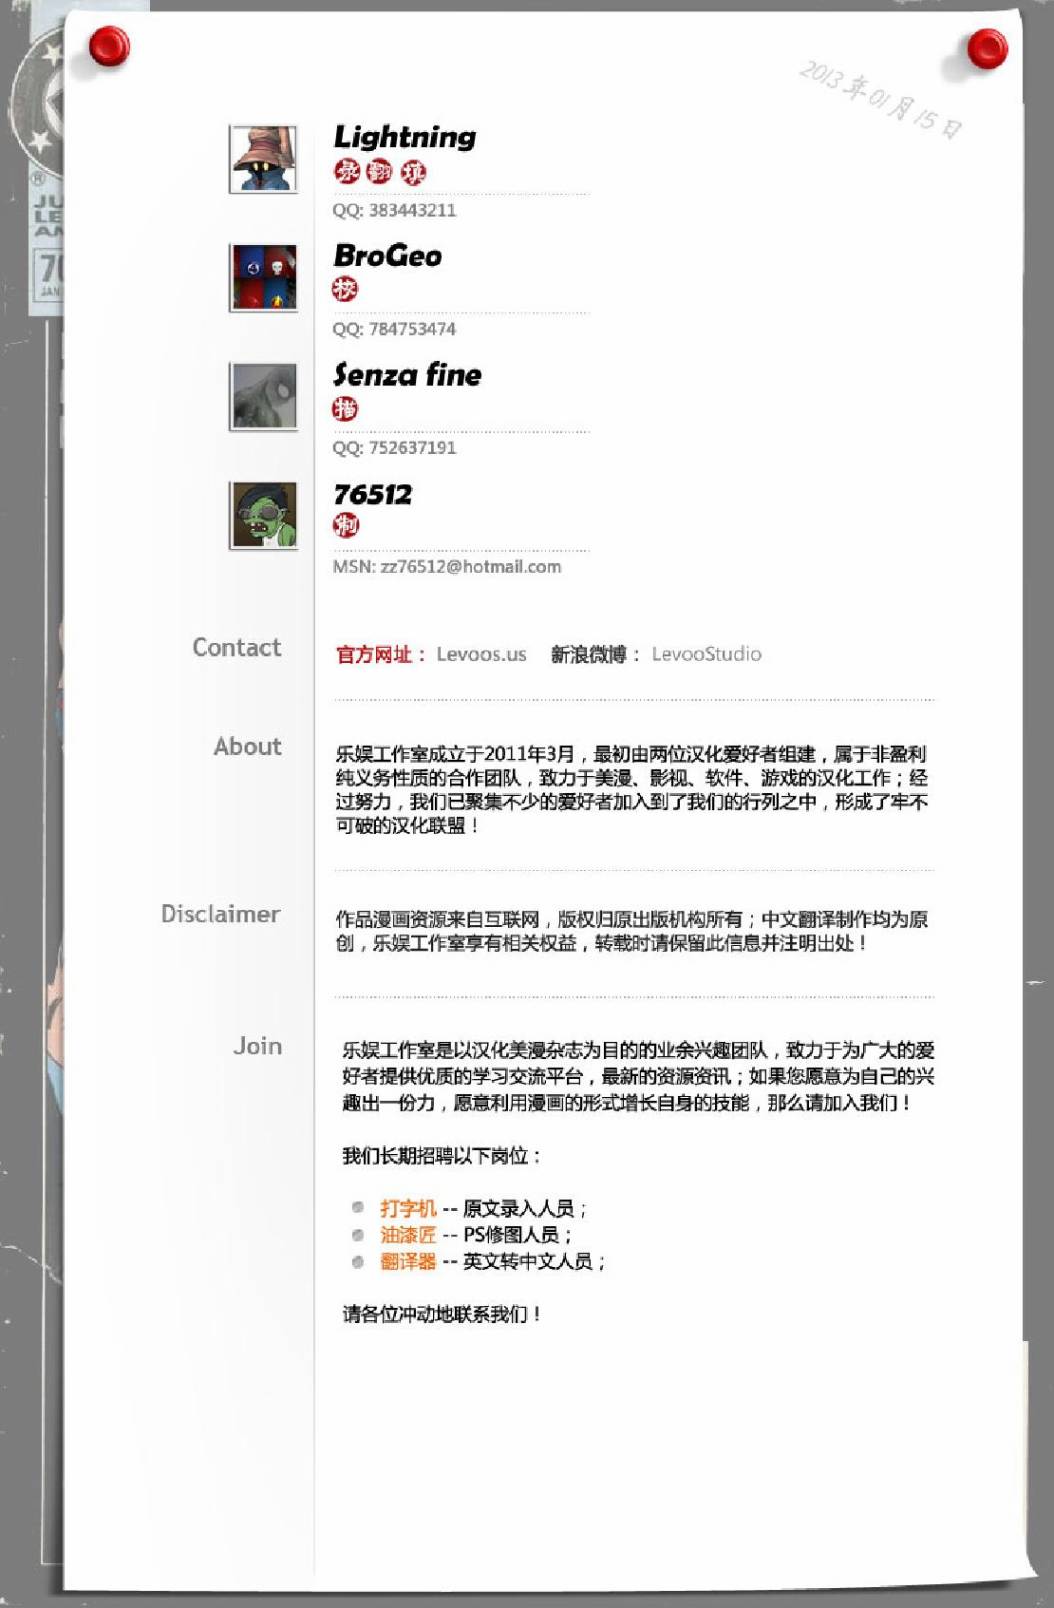Viewport: 1054px width, 1608px height.
Task: Click the first red seal badge under Lightning
Action: pyautogui.click(x=345, y=172)
